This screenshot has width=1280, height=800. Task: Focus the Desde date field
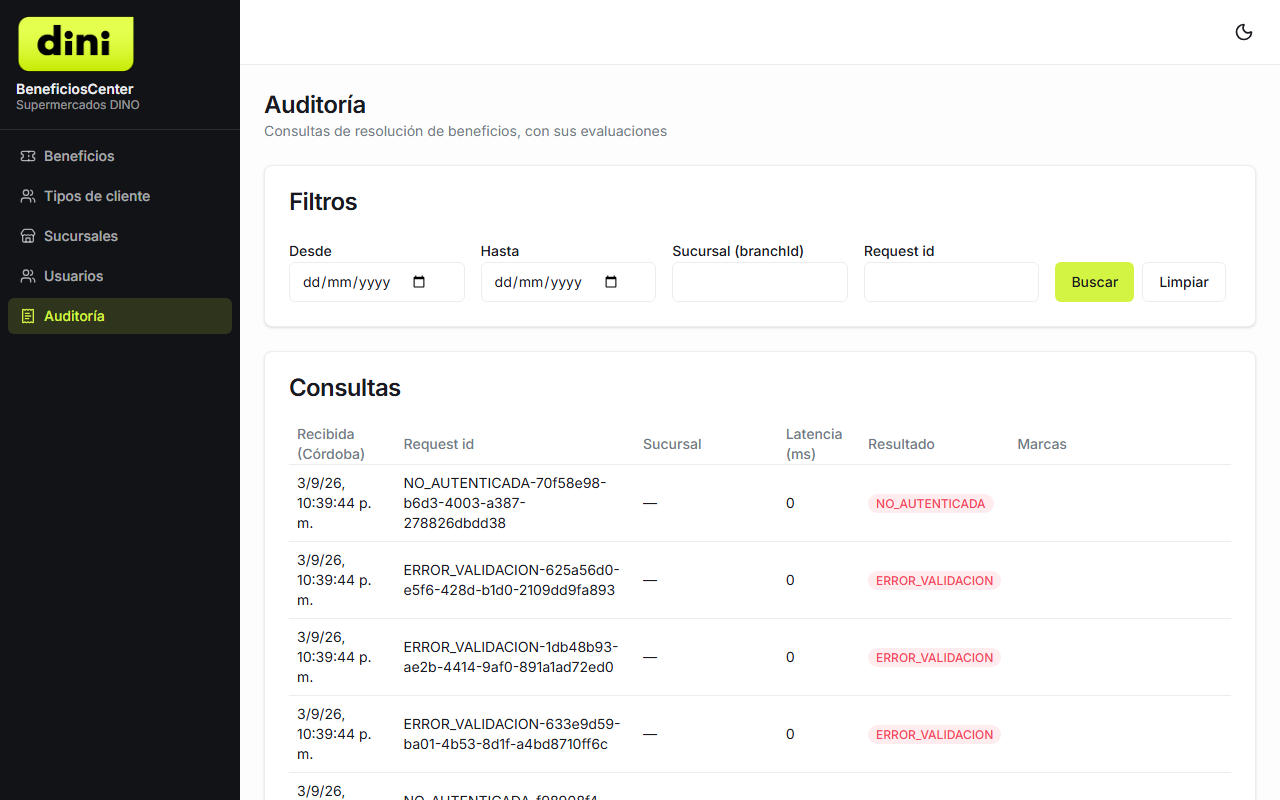click(377, 282)
